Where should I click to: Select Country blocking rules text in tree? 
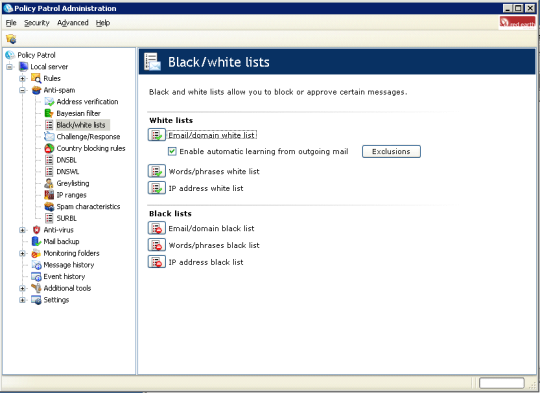pos(91,148)
